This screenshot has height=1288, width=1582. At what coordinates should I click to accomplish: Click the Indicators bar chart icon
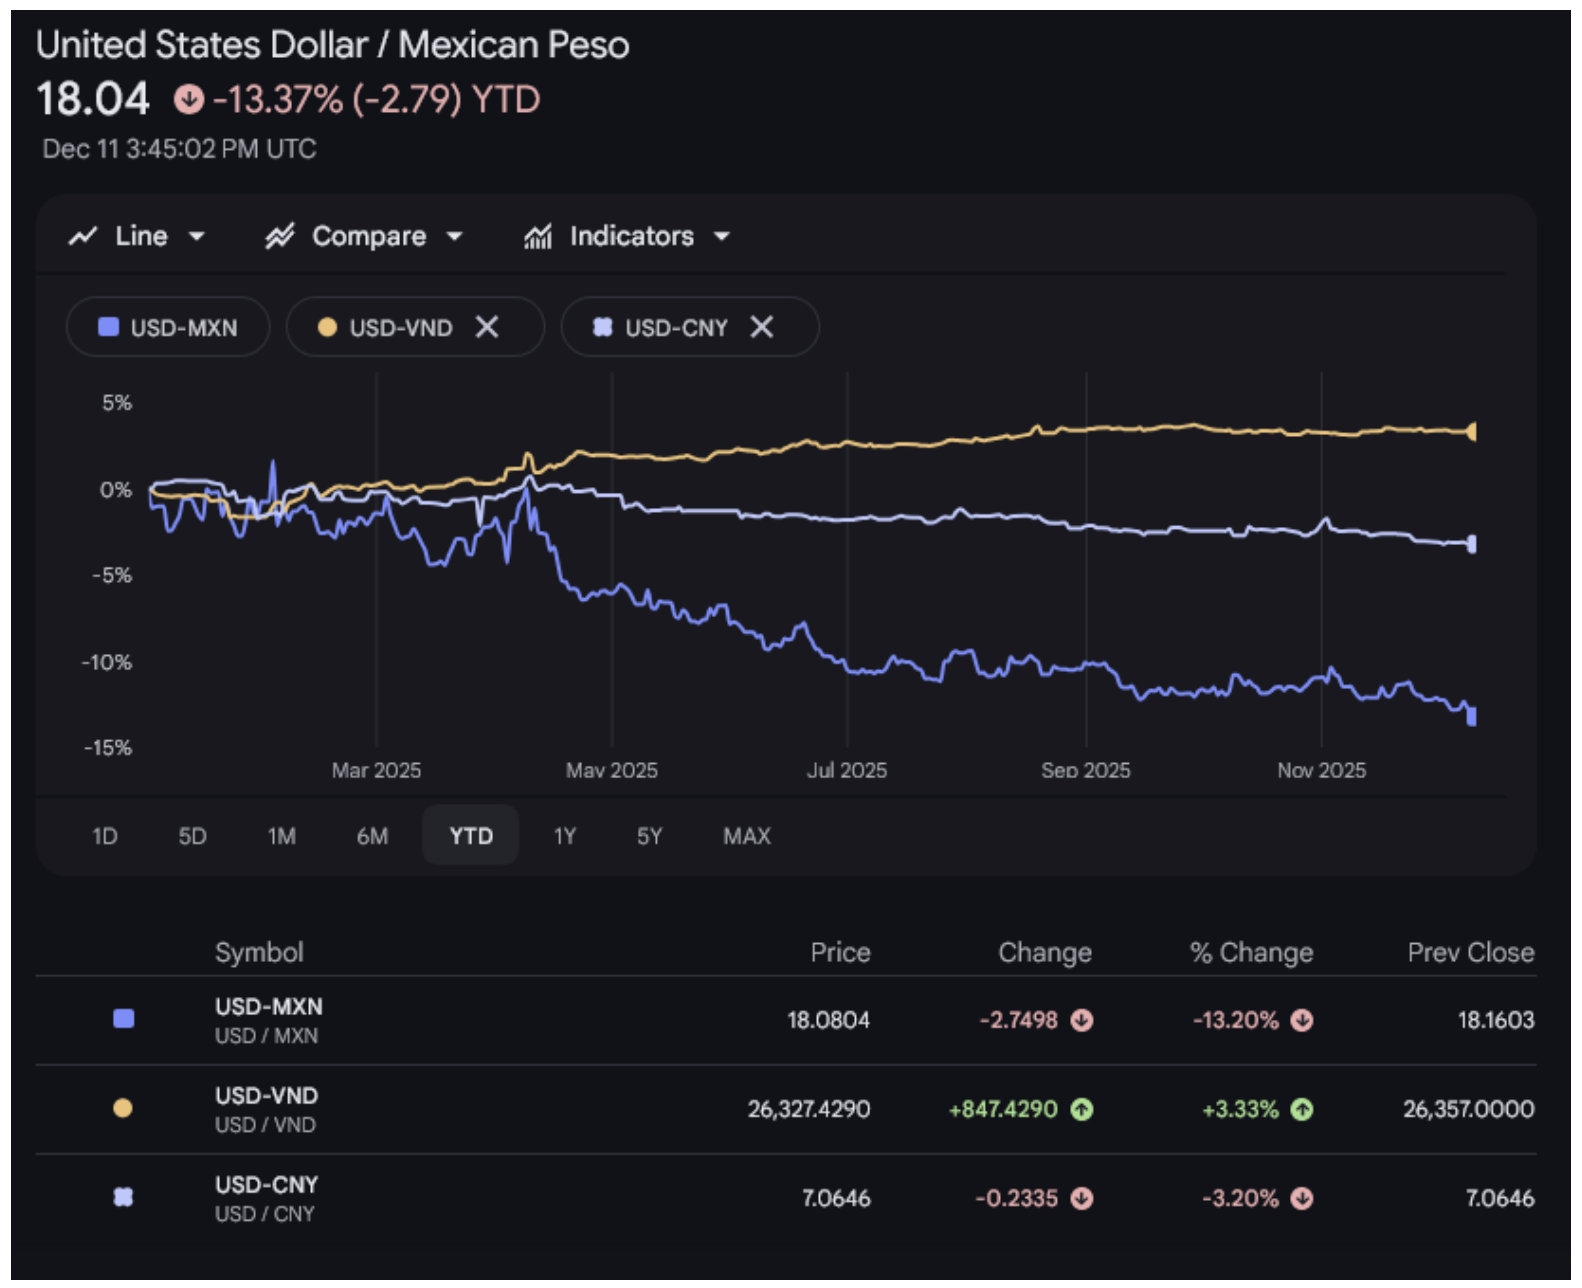(x=538, y=237)
